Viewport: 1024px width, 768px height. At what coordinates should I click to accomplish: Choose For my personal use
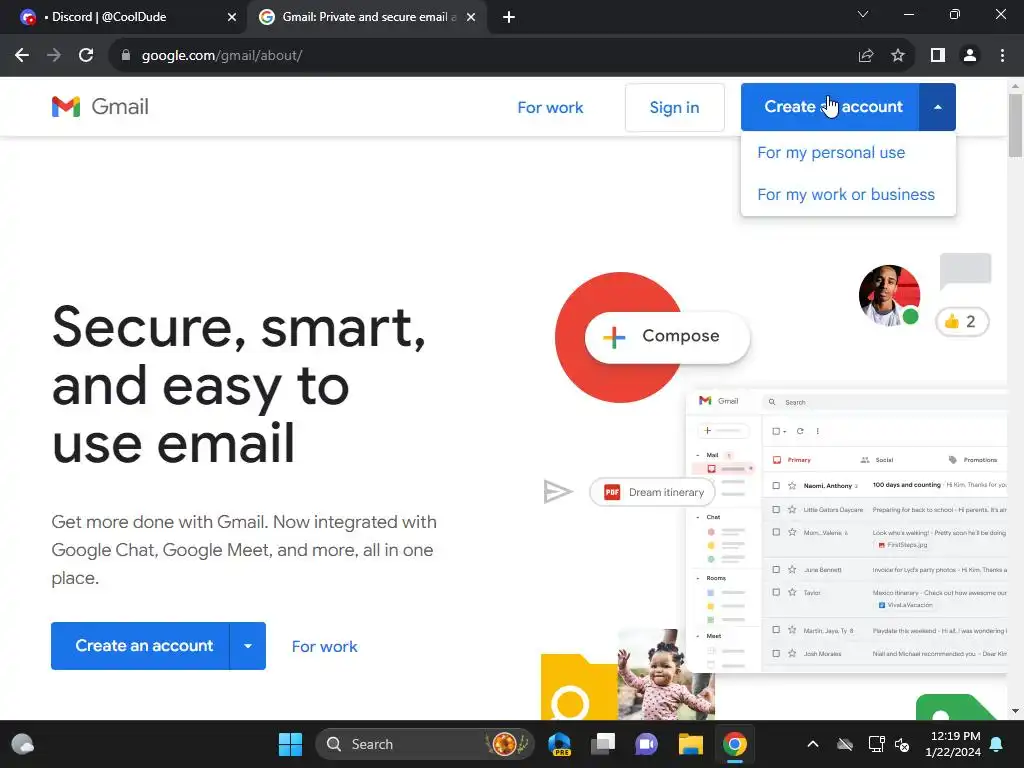[831, 153]
